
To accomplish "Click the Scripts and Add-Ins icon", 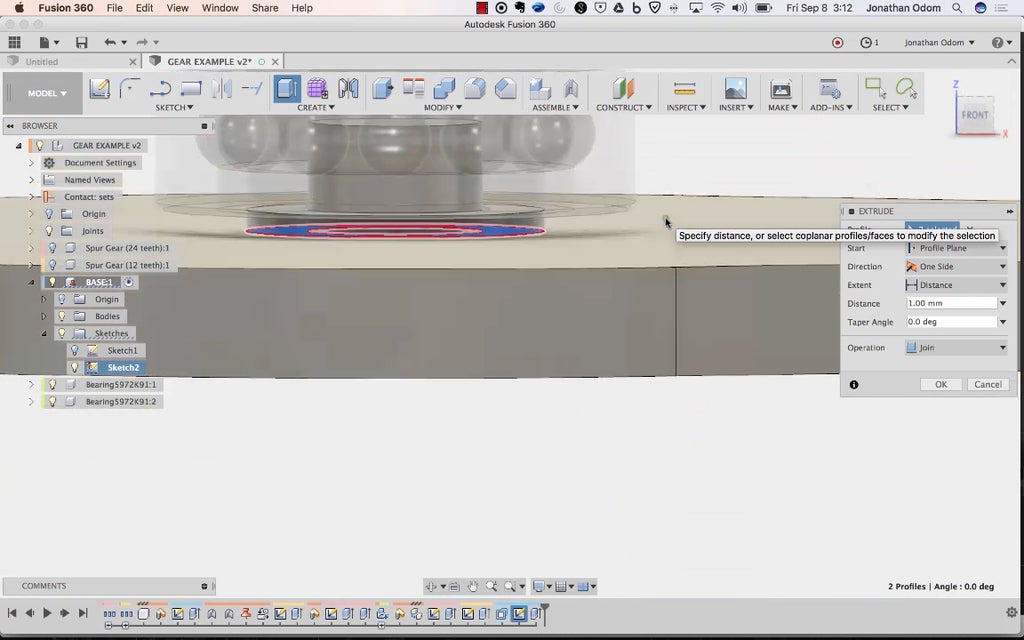I will pyautogui.click(x=830, y=88).
